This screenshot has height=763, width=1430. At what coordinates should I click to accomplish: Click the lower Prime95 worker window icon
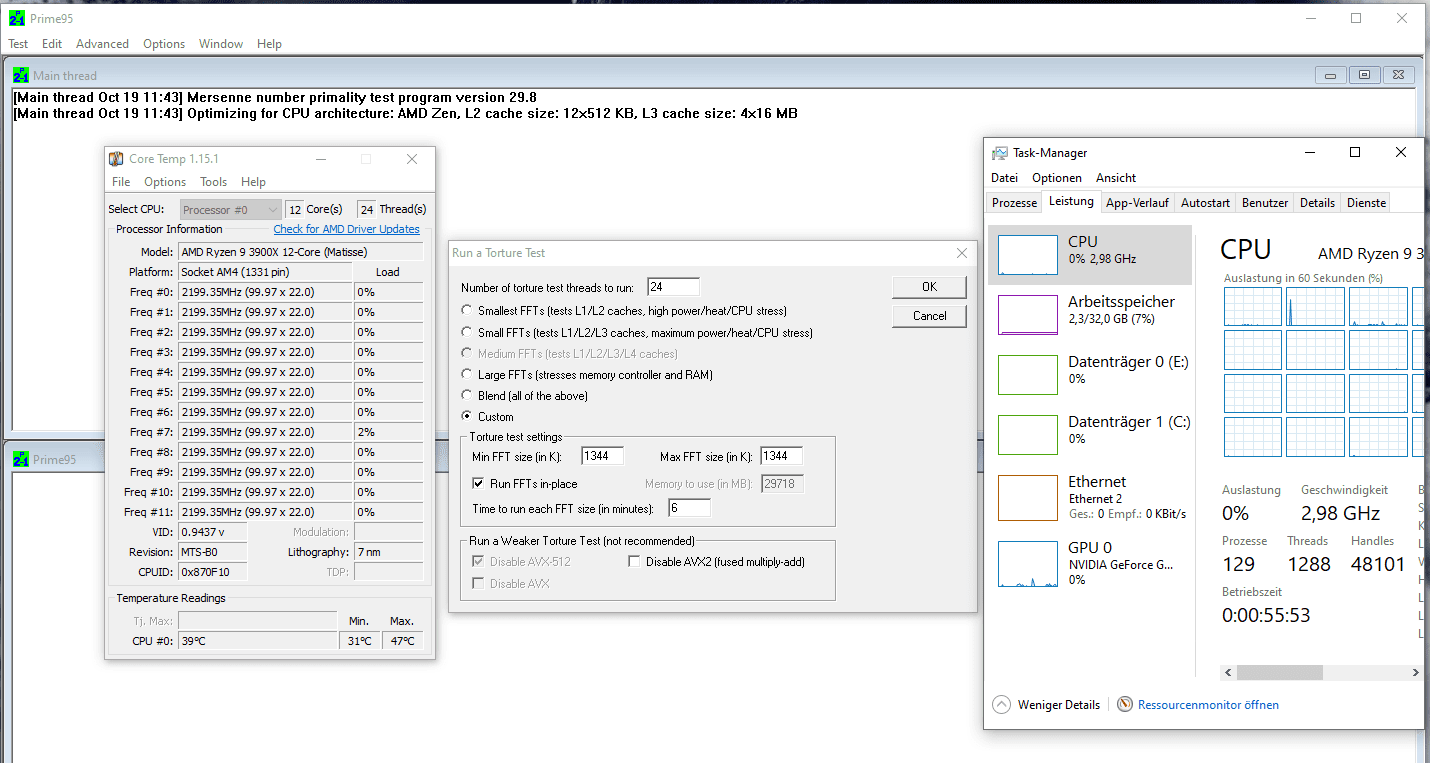tap(21, 459)
